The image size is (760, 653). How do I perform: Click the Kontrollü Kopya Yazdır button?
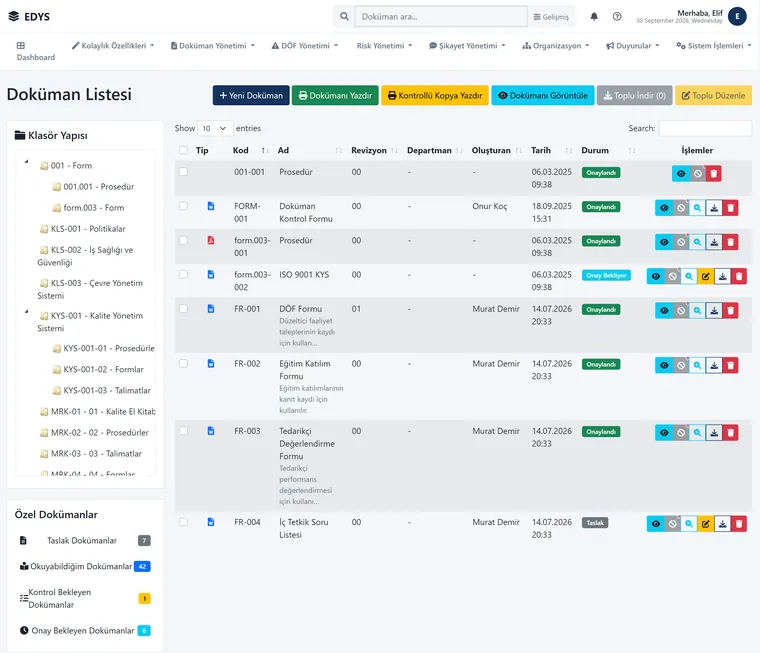(435, 96)
